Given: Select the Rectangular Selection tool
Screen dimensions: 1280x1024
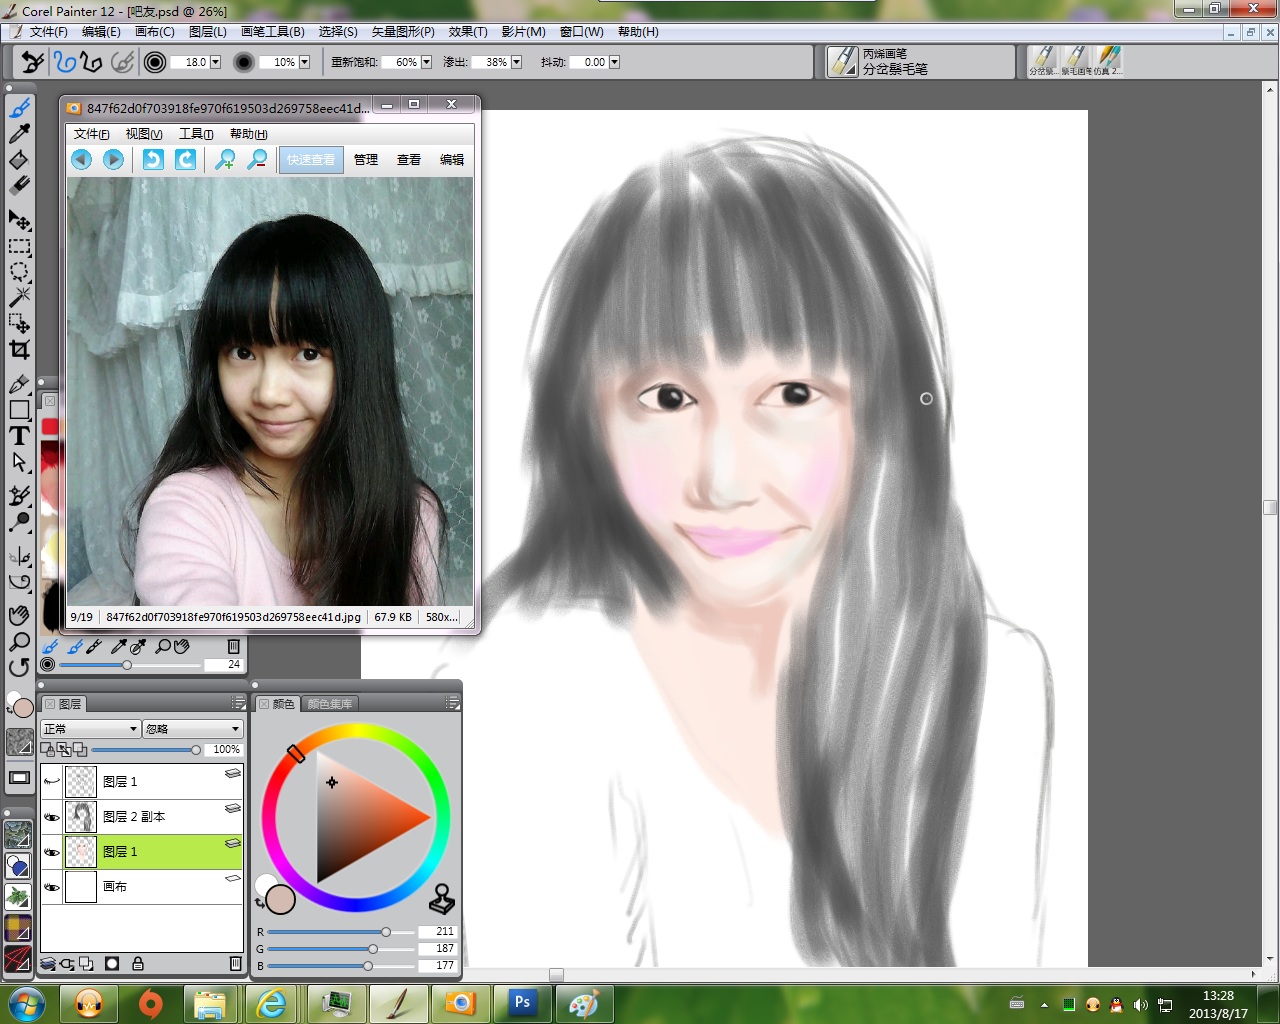Looking at the screenshot, I should click(19, 246).
